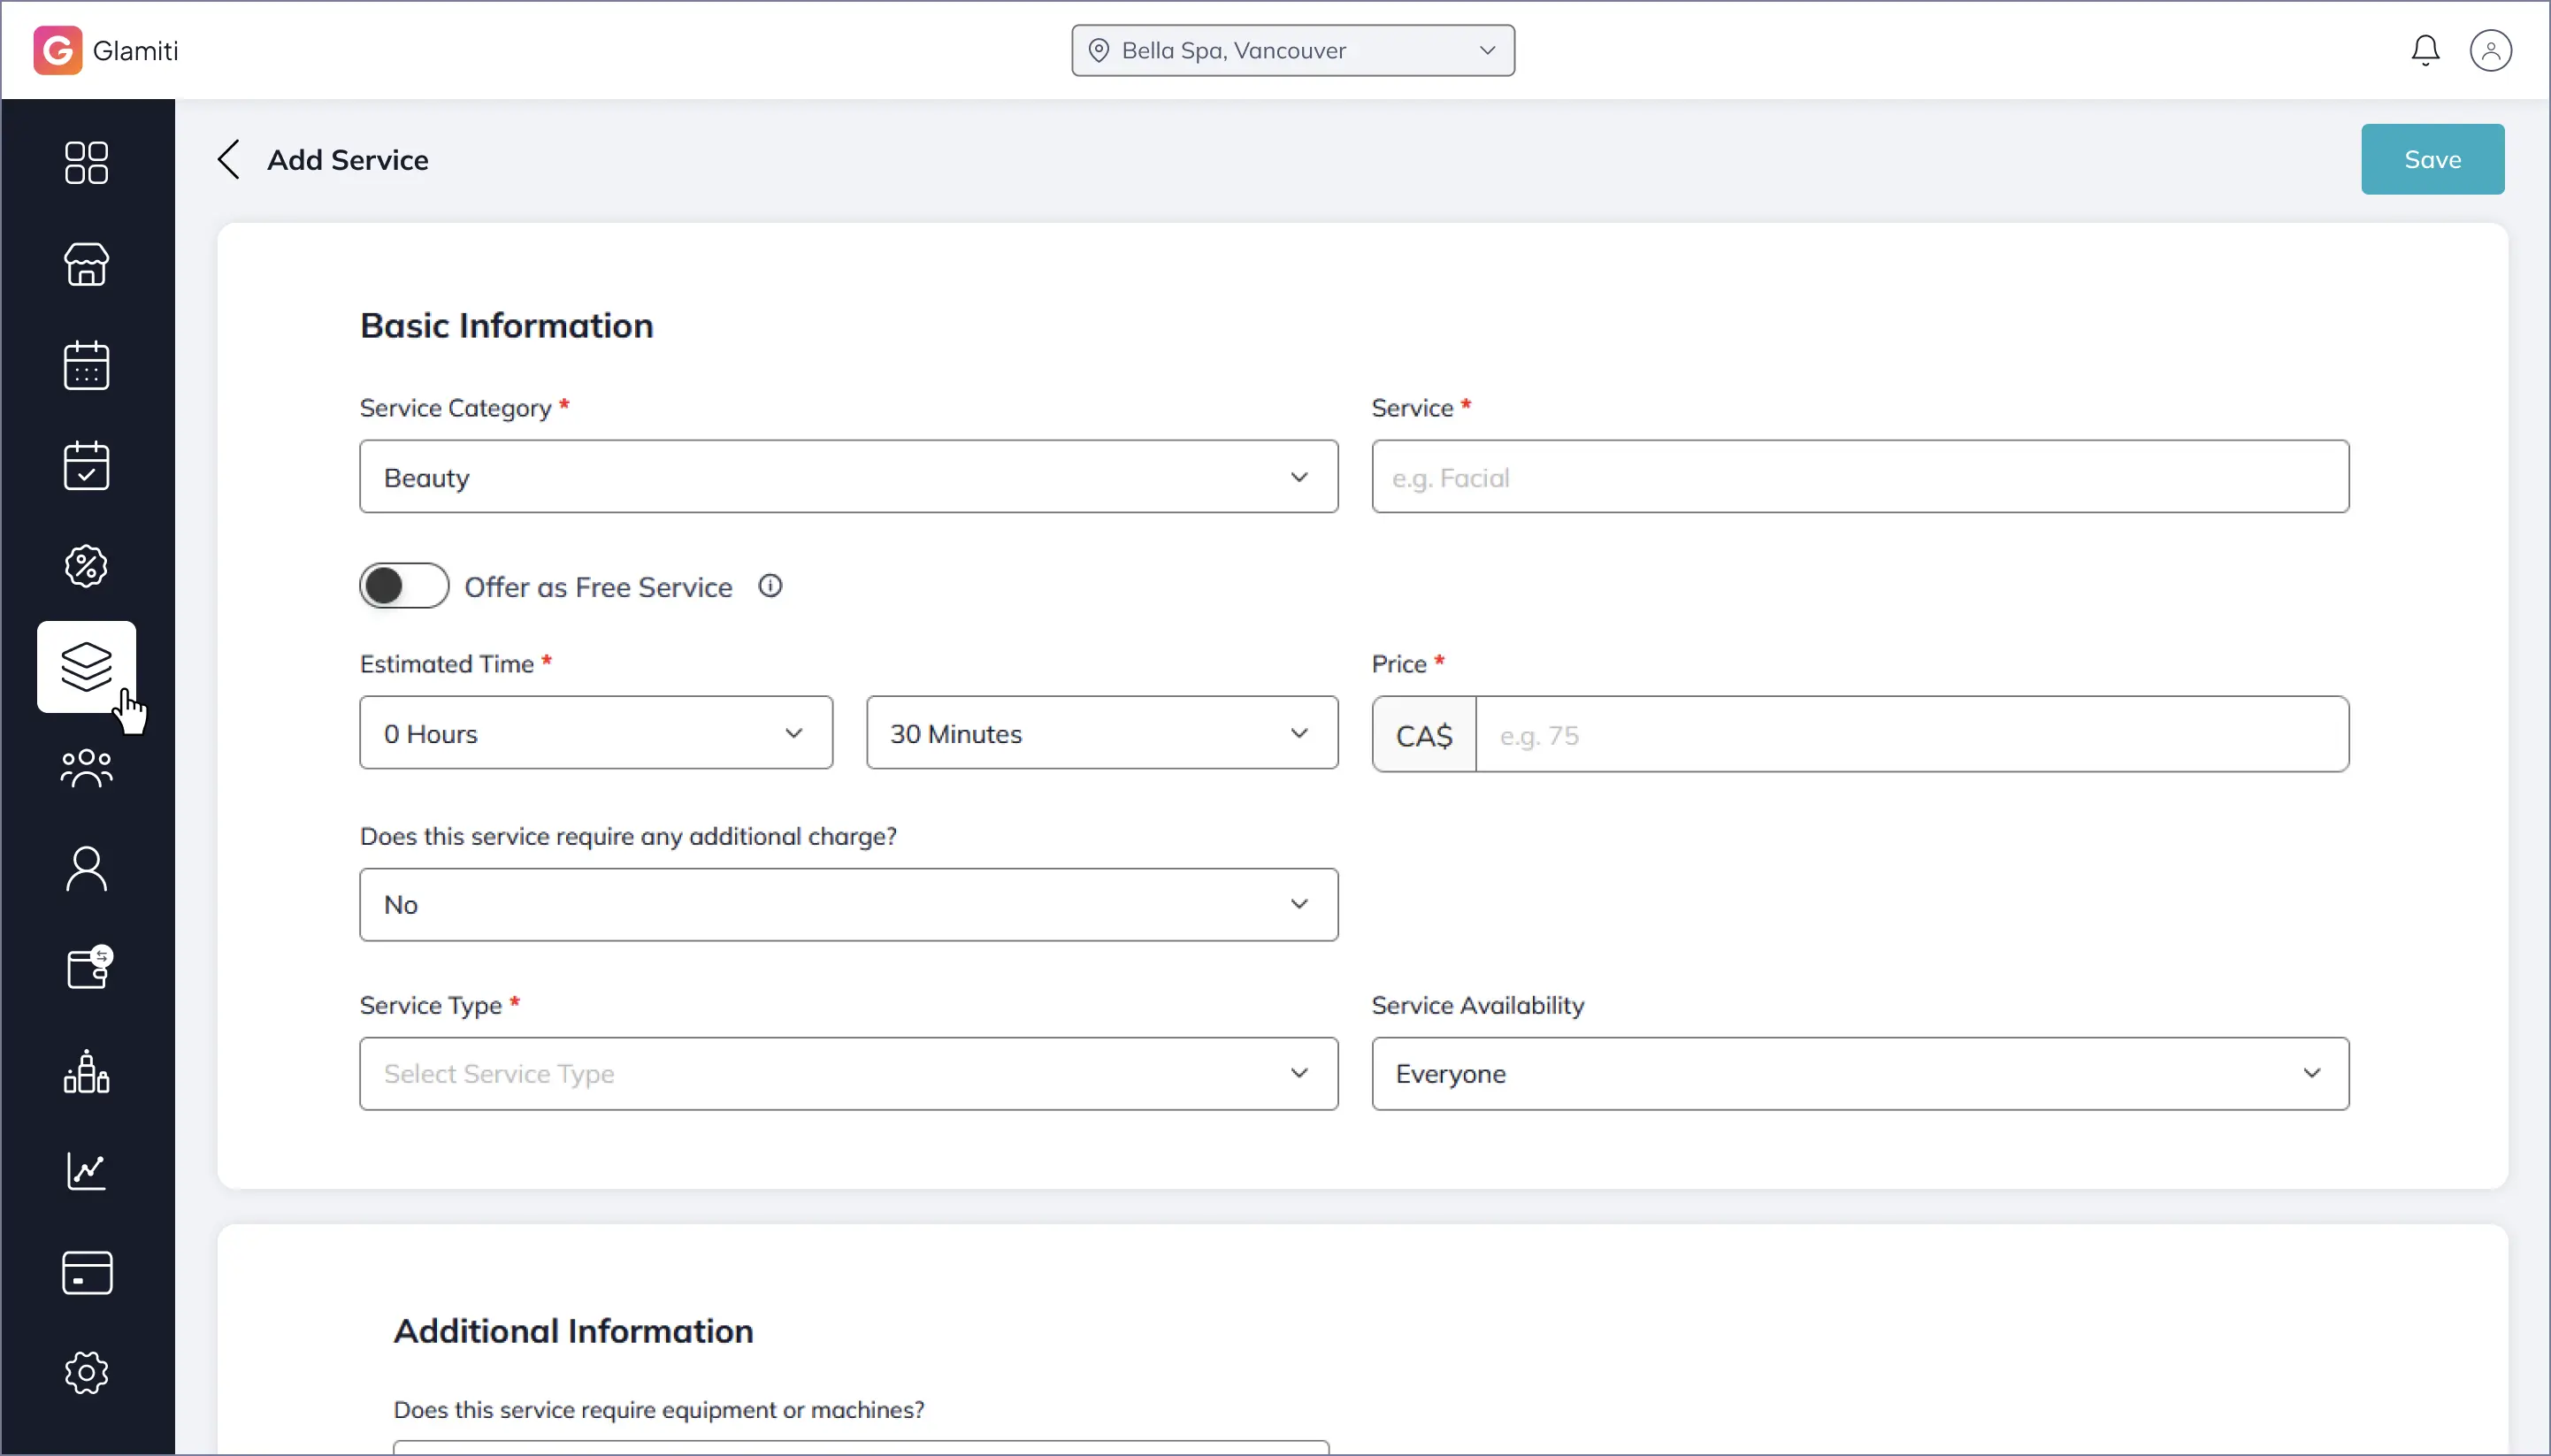Toggle the Offer as Free Service switch
This screenshot has height=1456, width=2551.
404,586
